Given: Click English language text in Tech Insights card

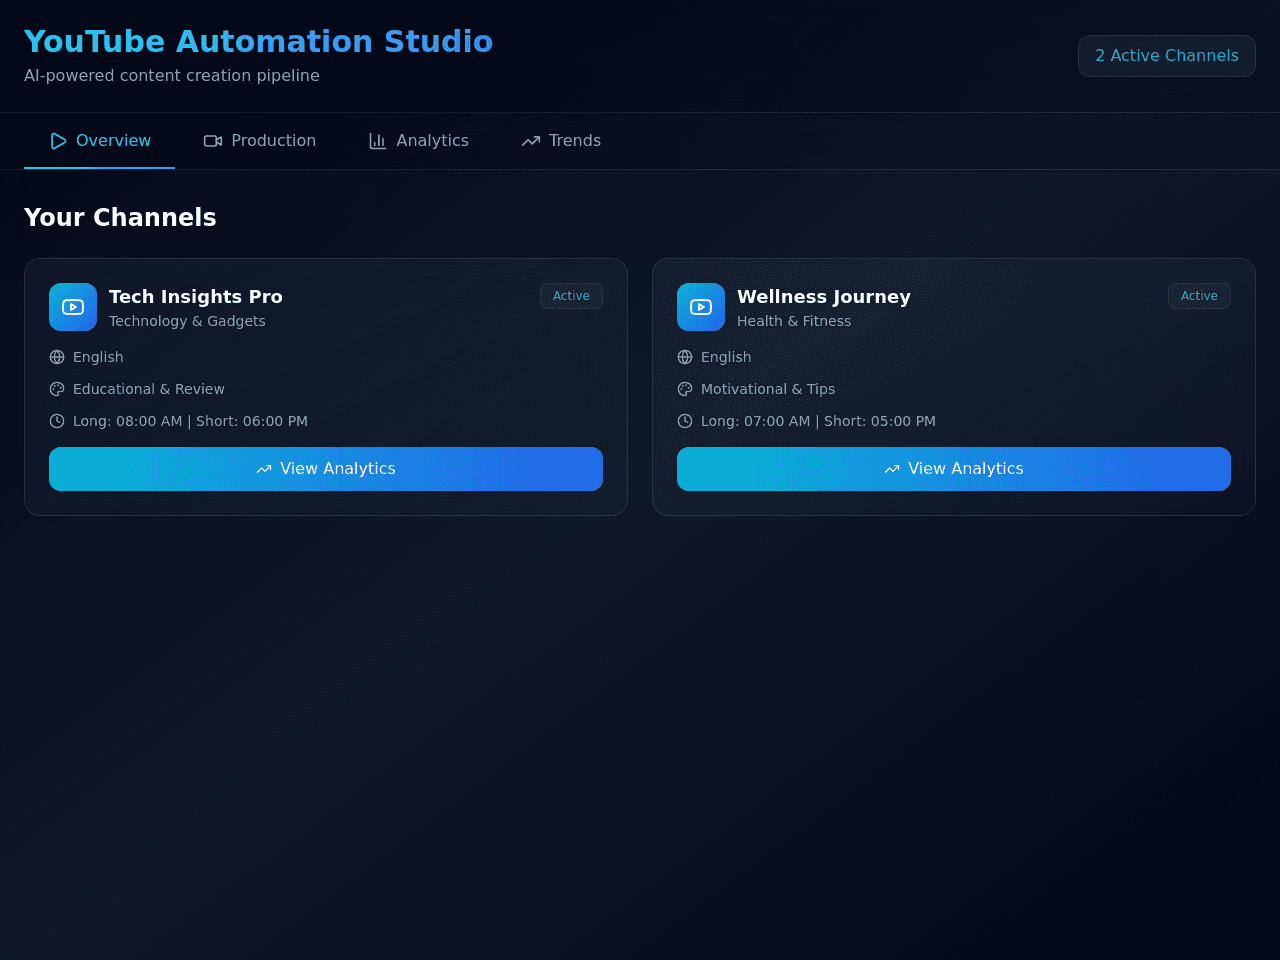Looking at the screenshot, I should 98,357.
